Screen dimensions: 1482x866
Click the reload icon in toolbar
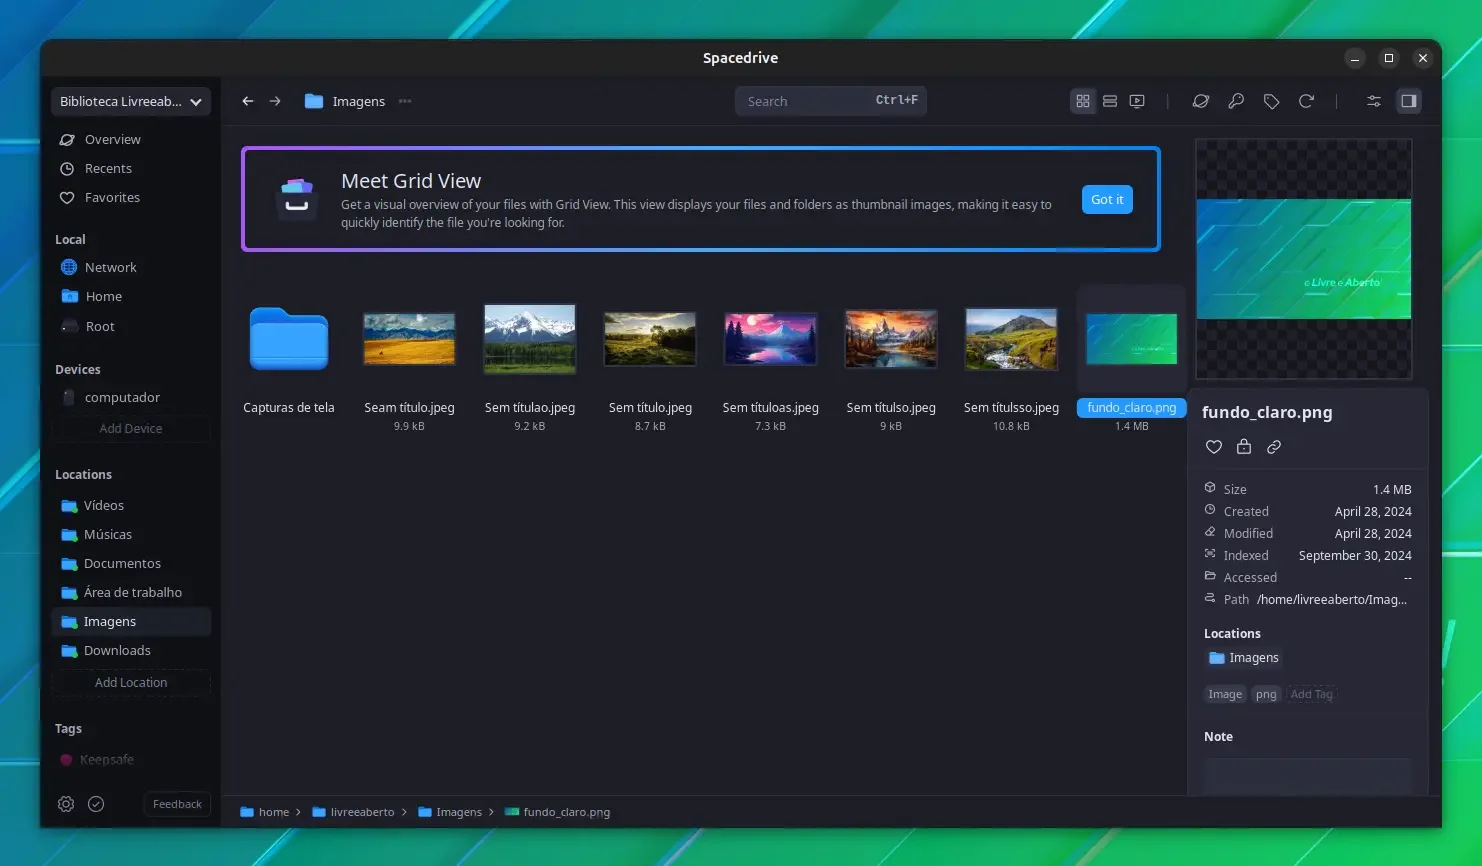[x=1306, y=101]
